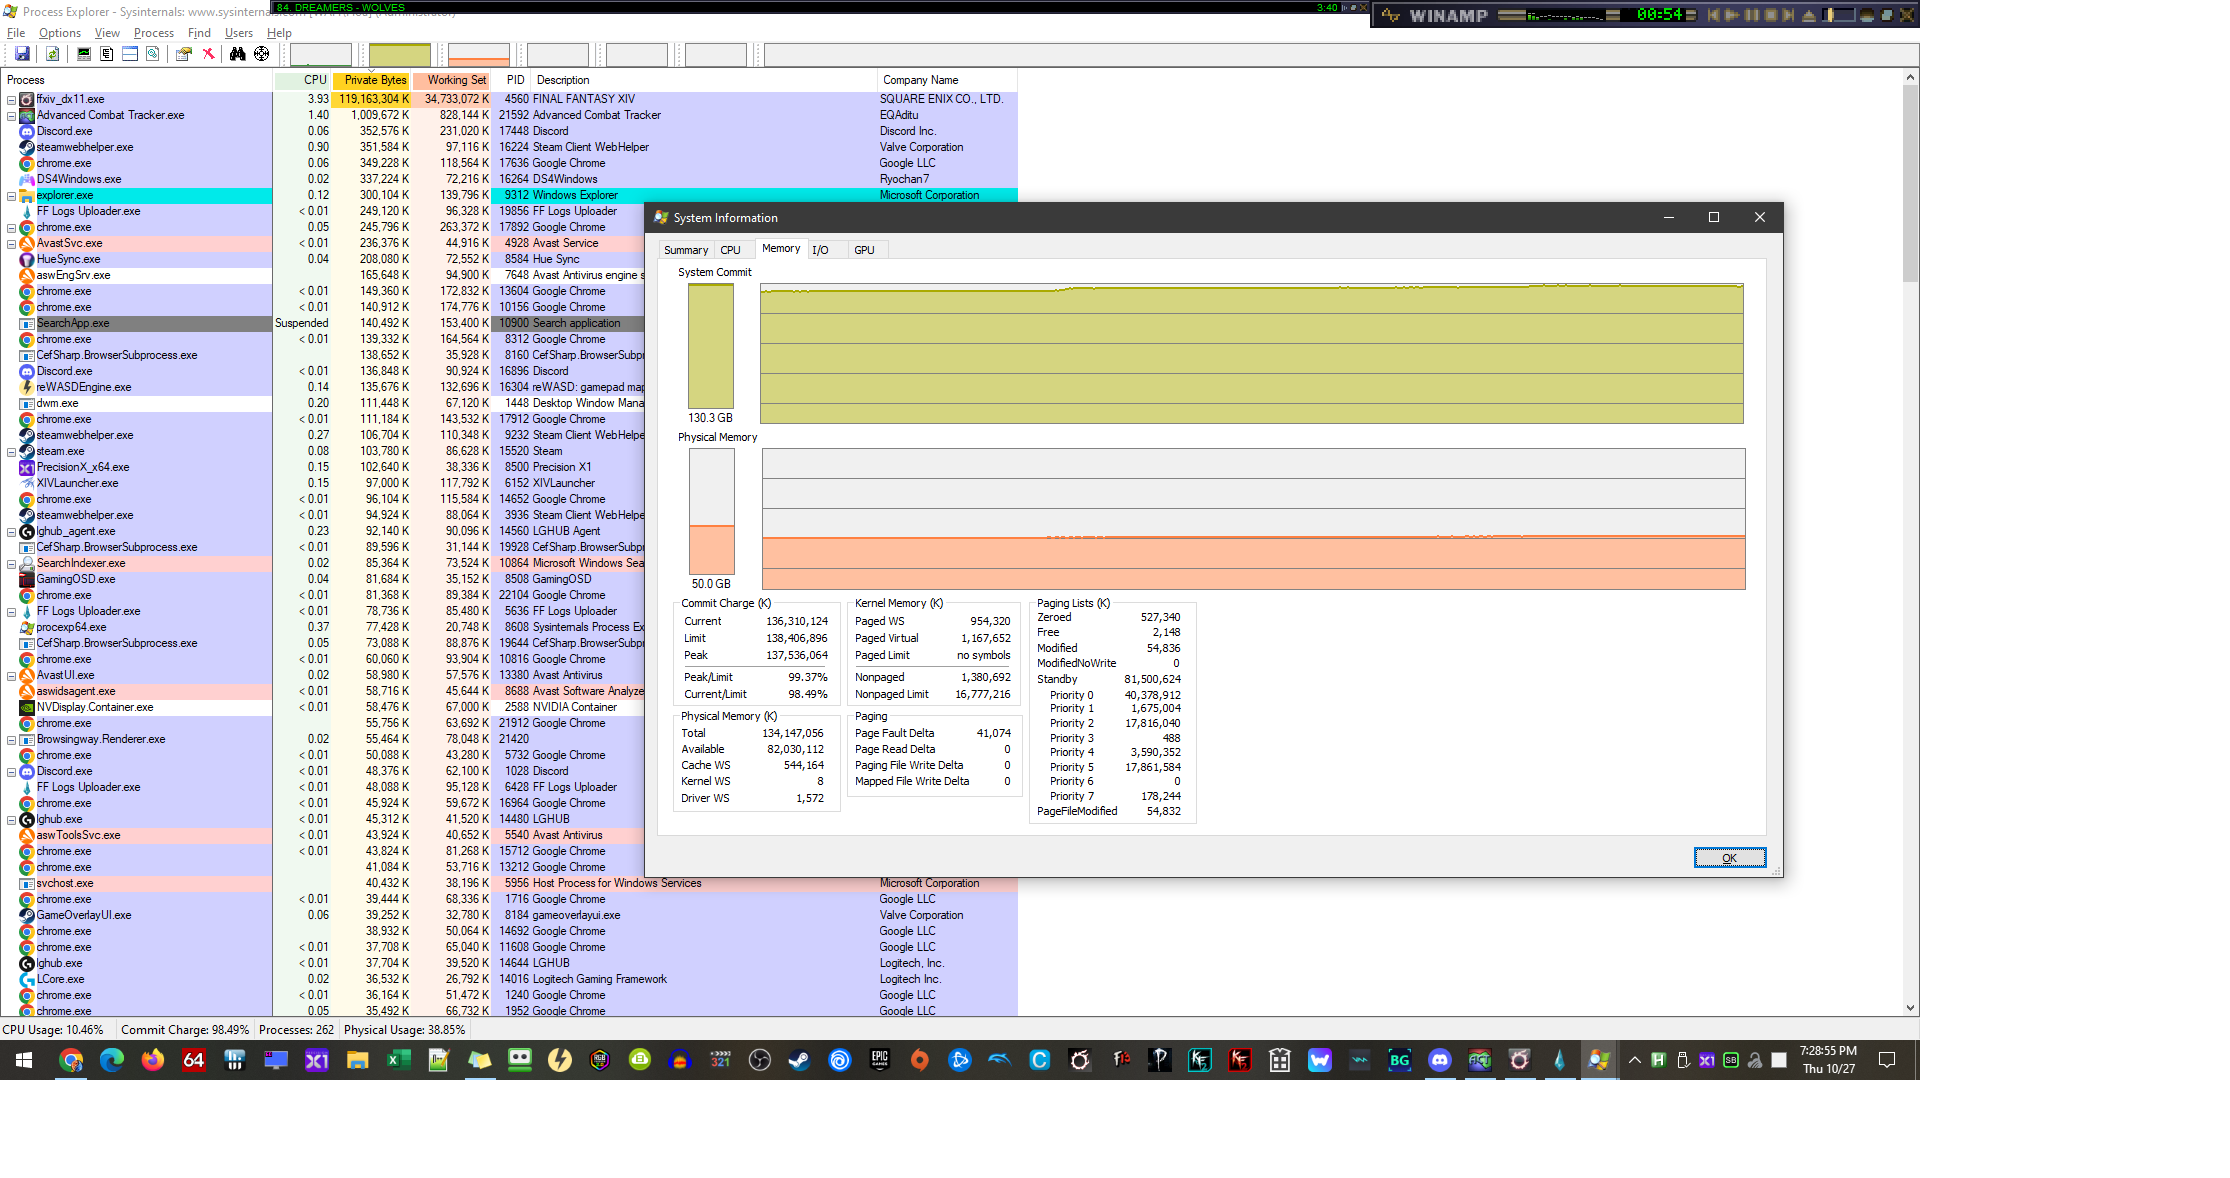Open Windows Start menu
The image size is (2230, 1178).
(x=24, y=1060)
